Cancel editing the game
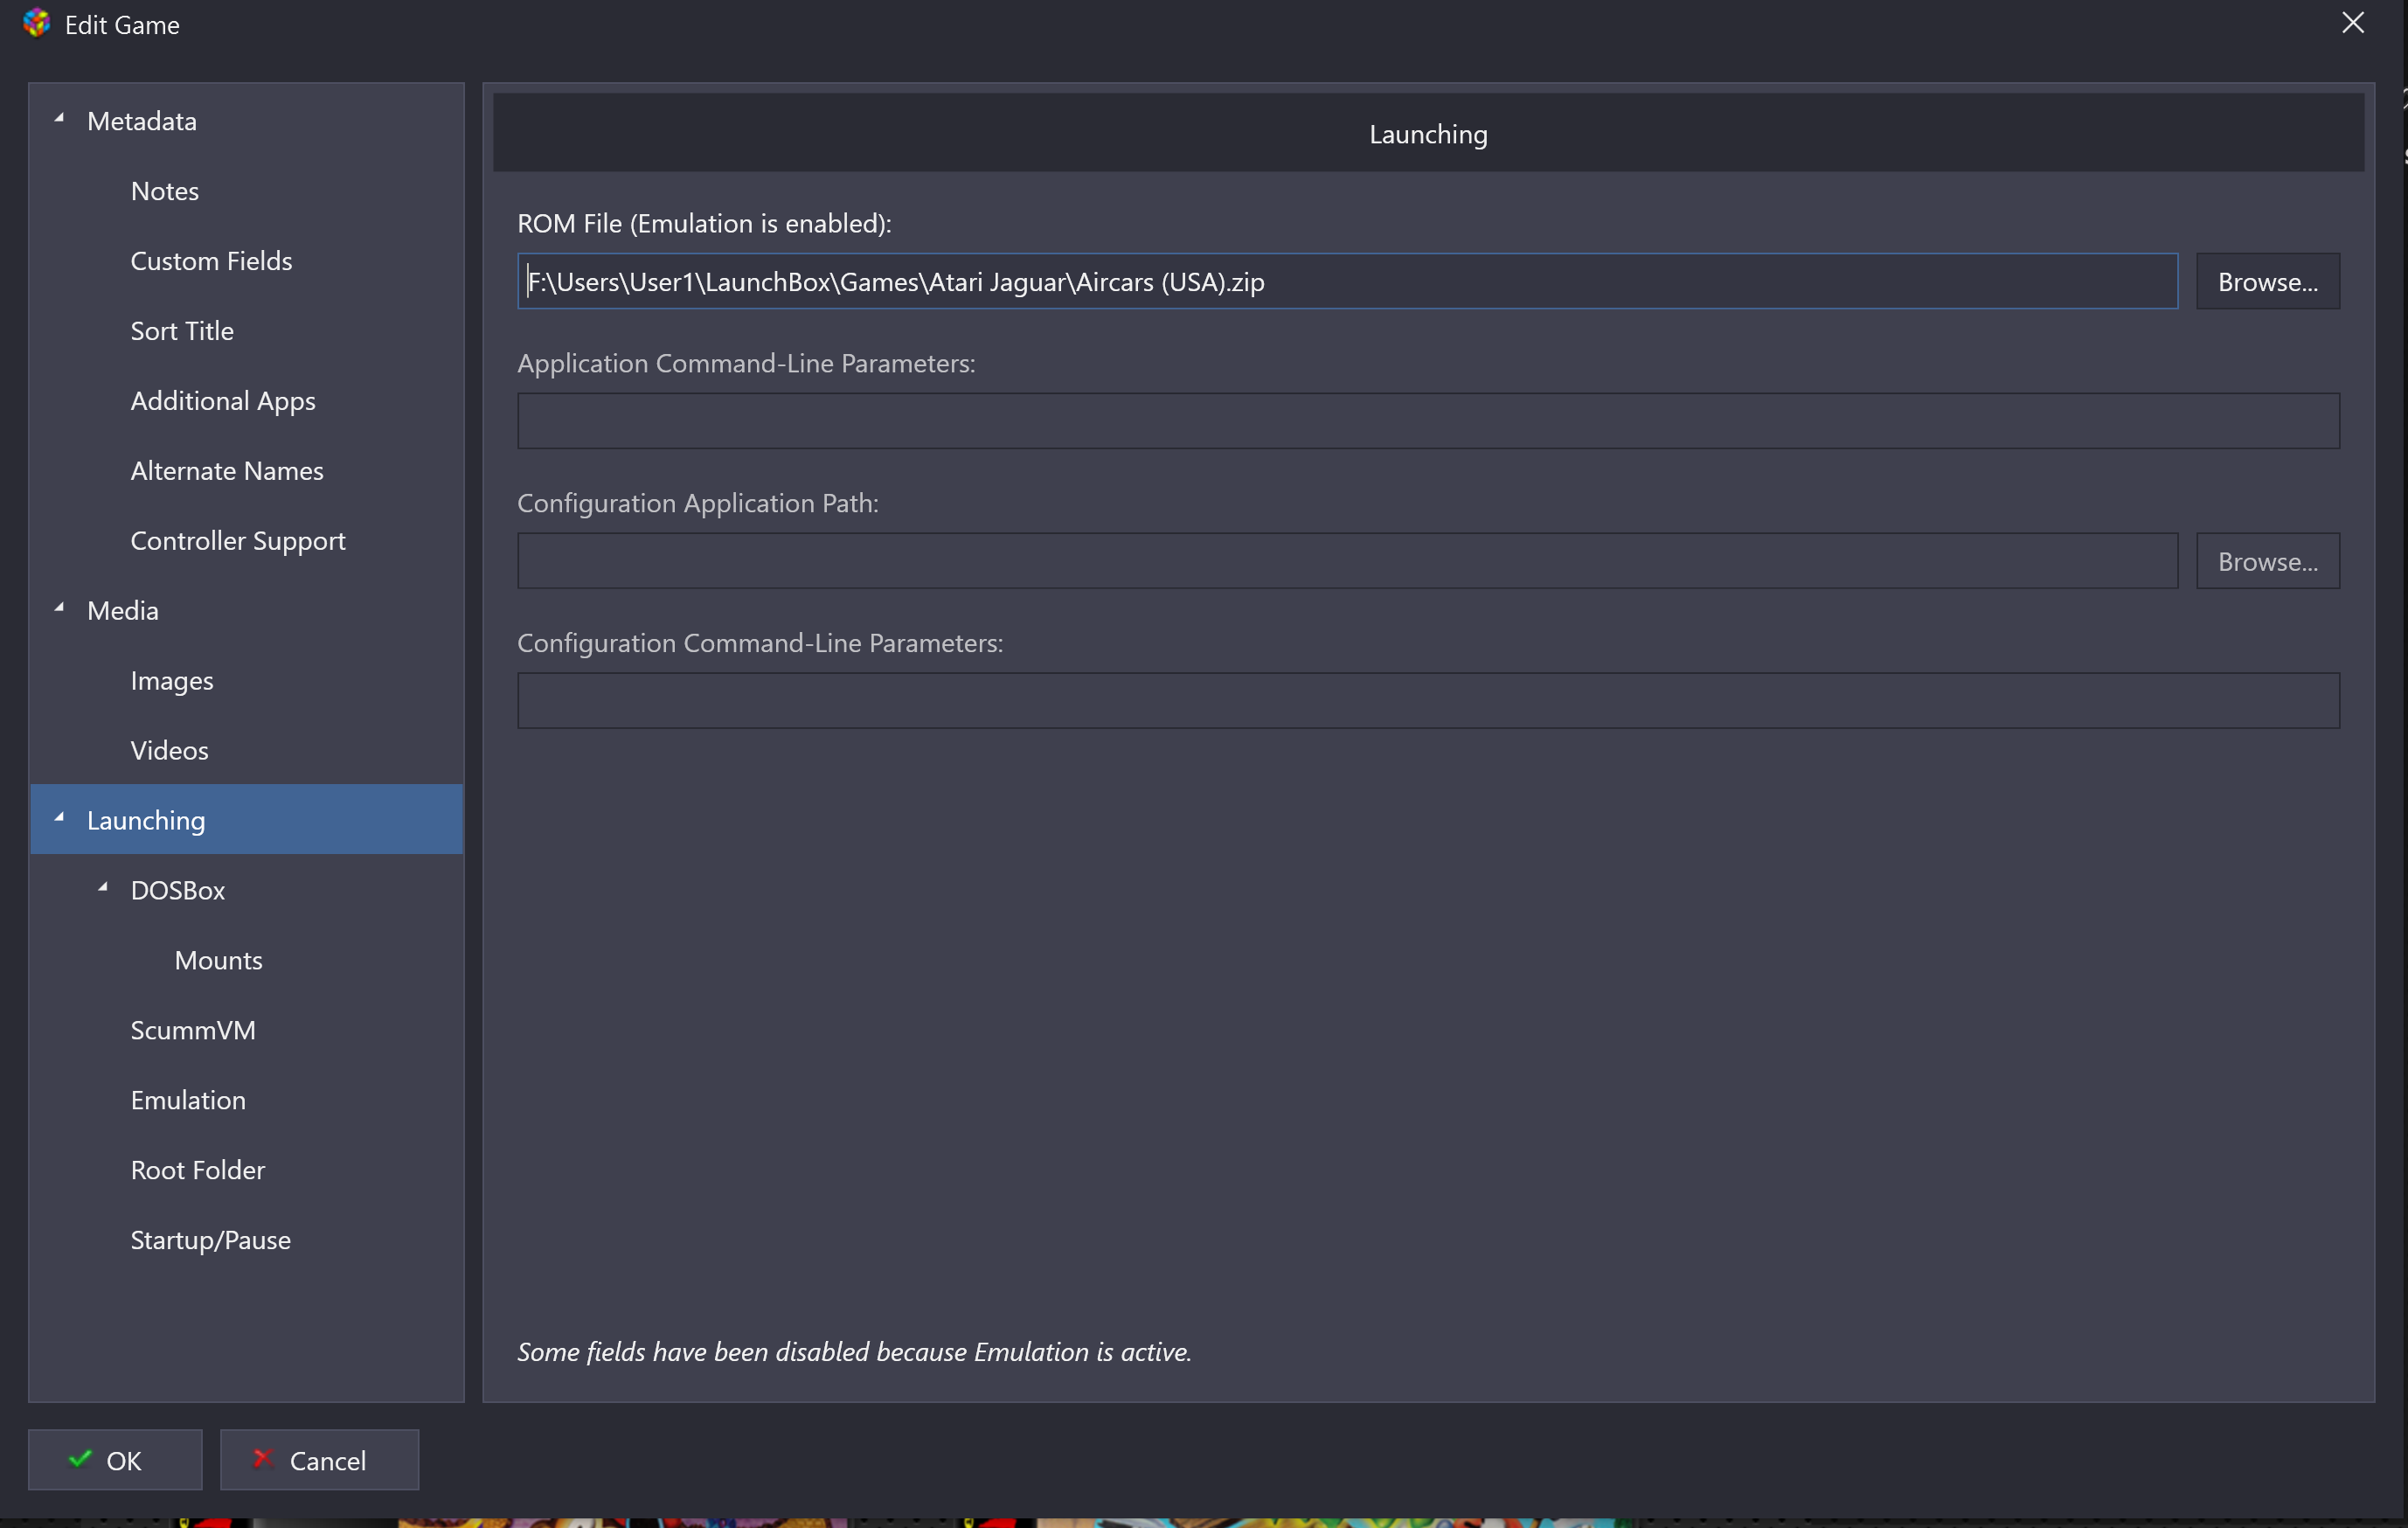The width and height of the screenshot is (2408, 1528). click(x=319, y=1460)
